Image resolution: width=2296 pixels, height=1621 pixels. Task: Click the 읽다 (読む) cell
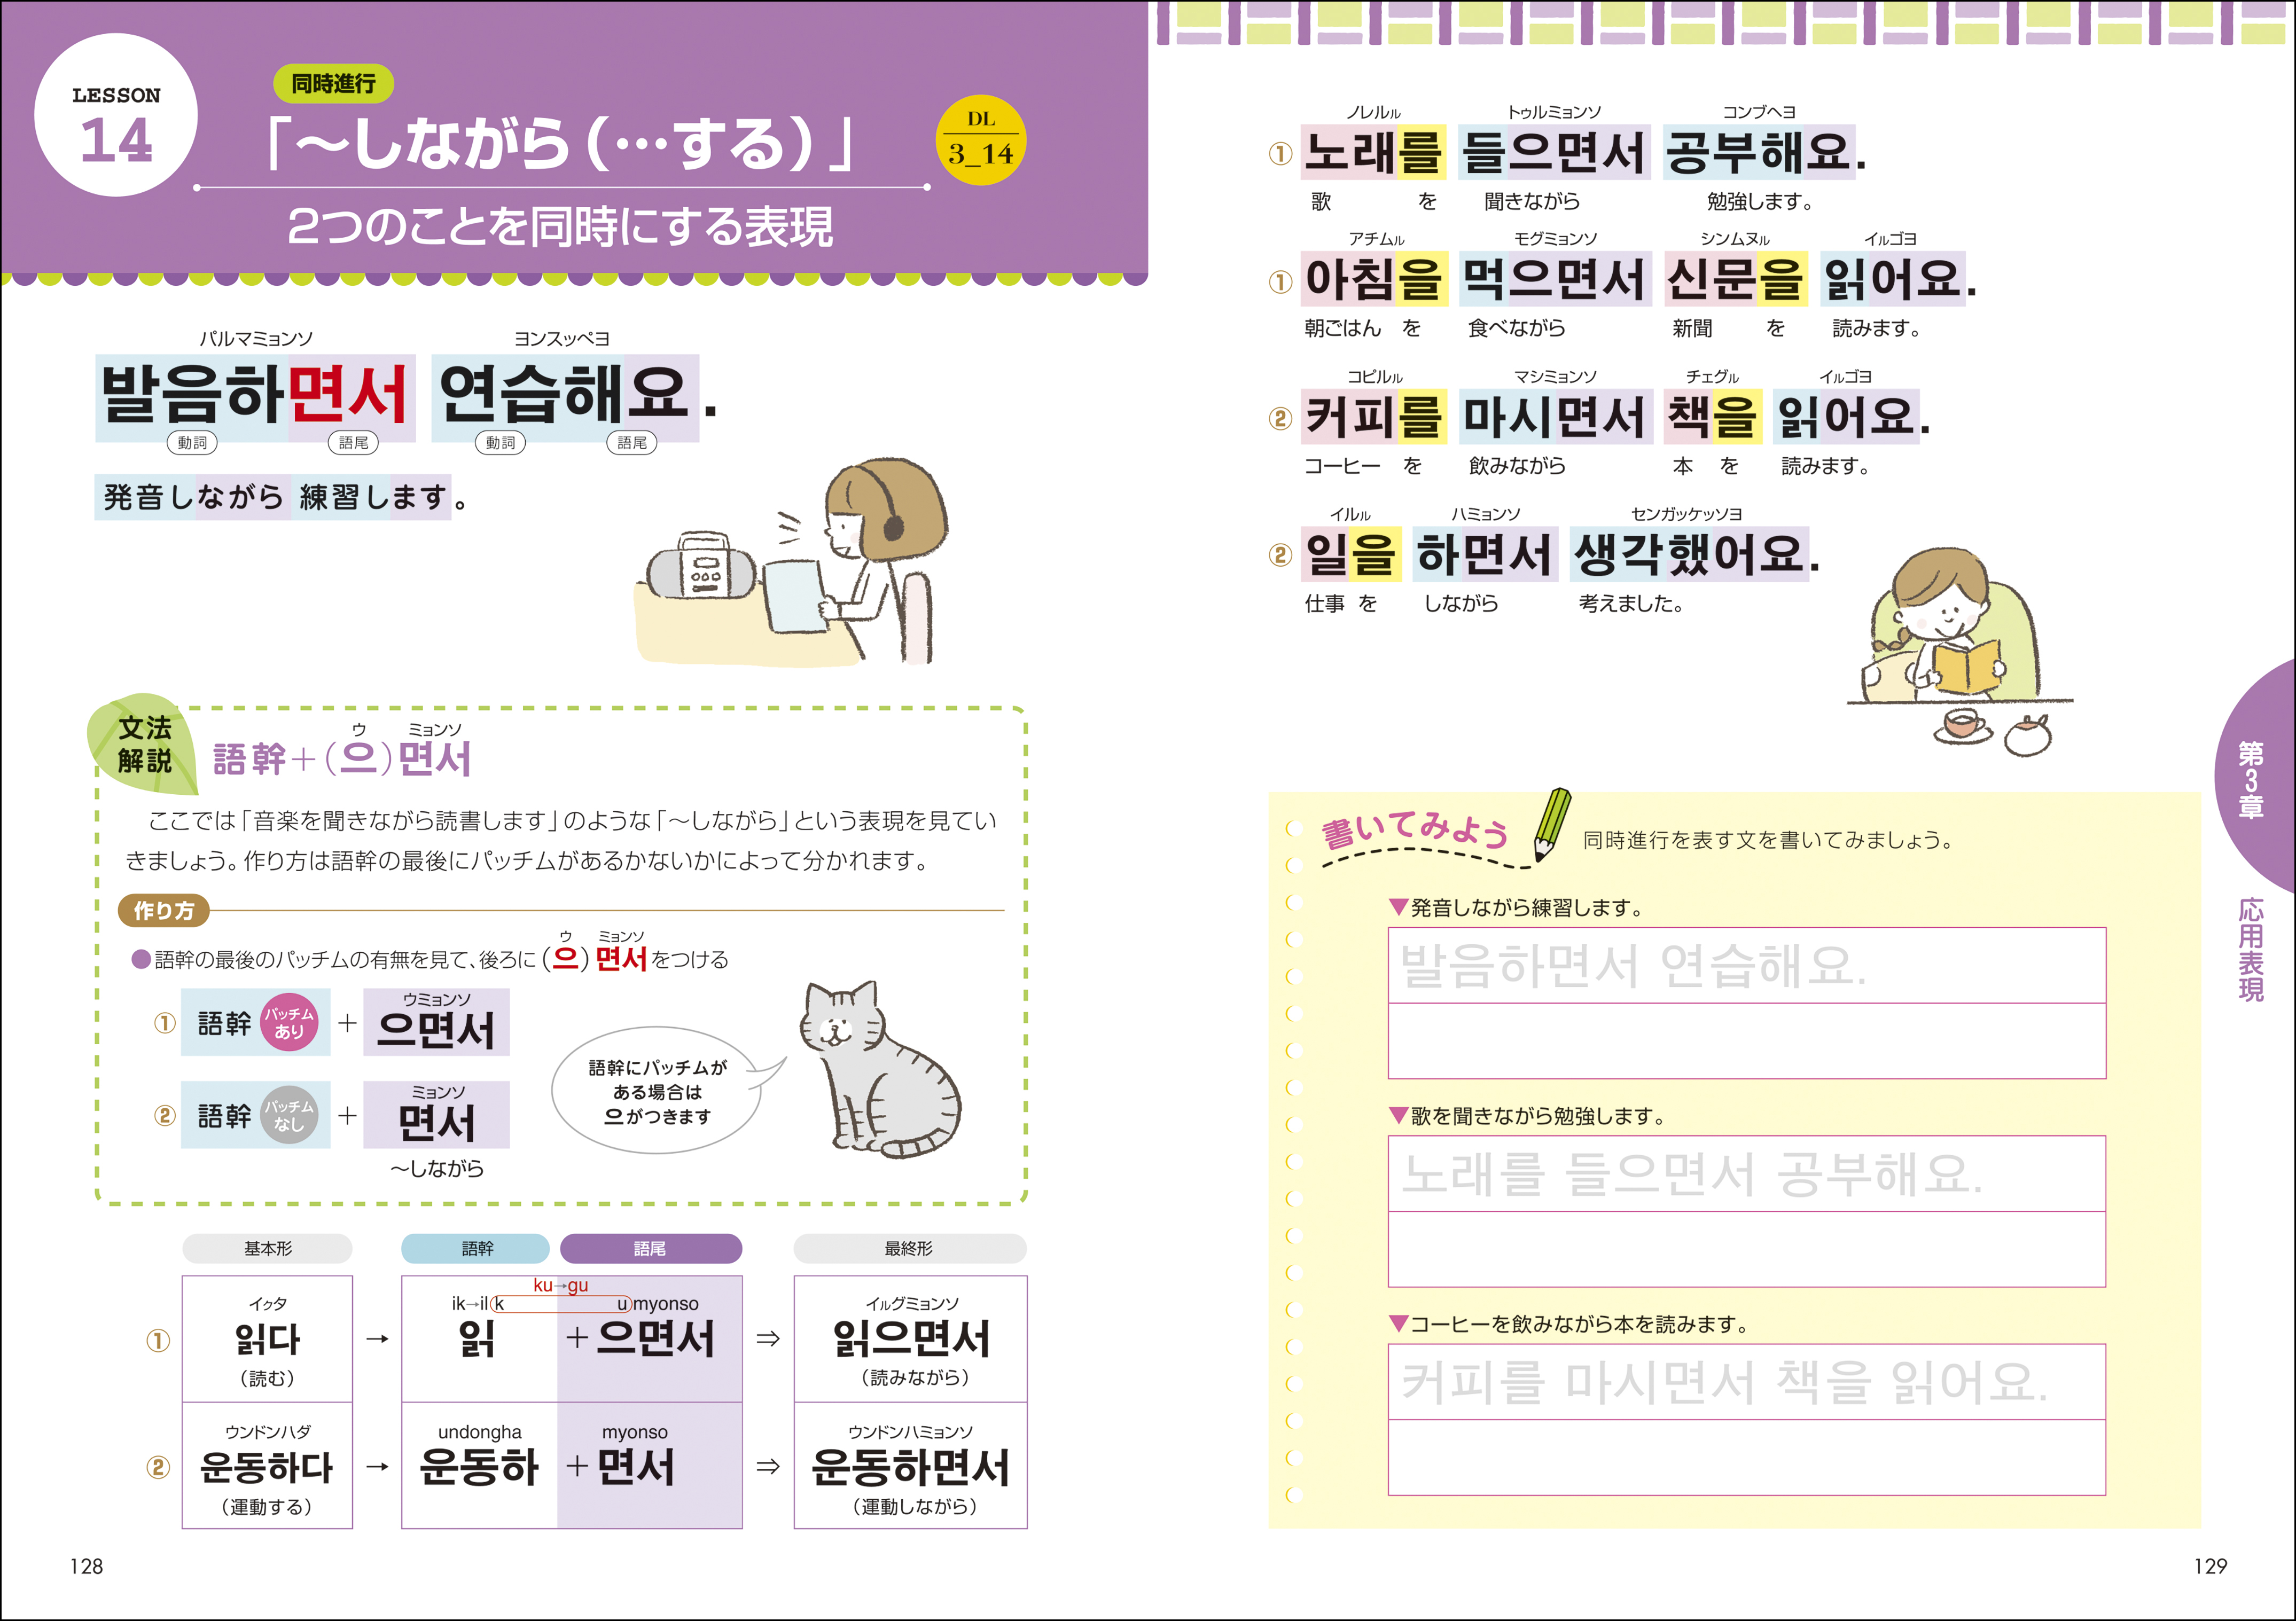click(x=267, y=1339)
